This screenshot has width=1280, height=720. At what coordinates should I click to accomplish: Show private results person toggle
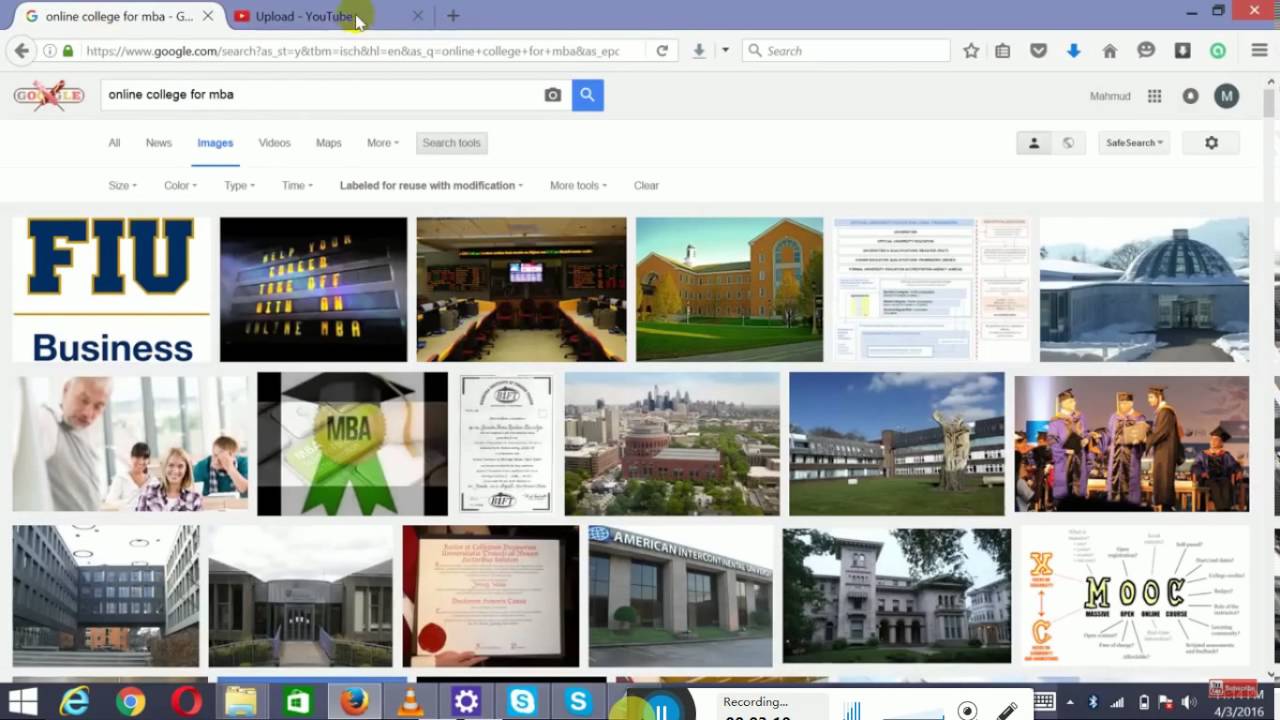coord(1034,143)
